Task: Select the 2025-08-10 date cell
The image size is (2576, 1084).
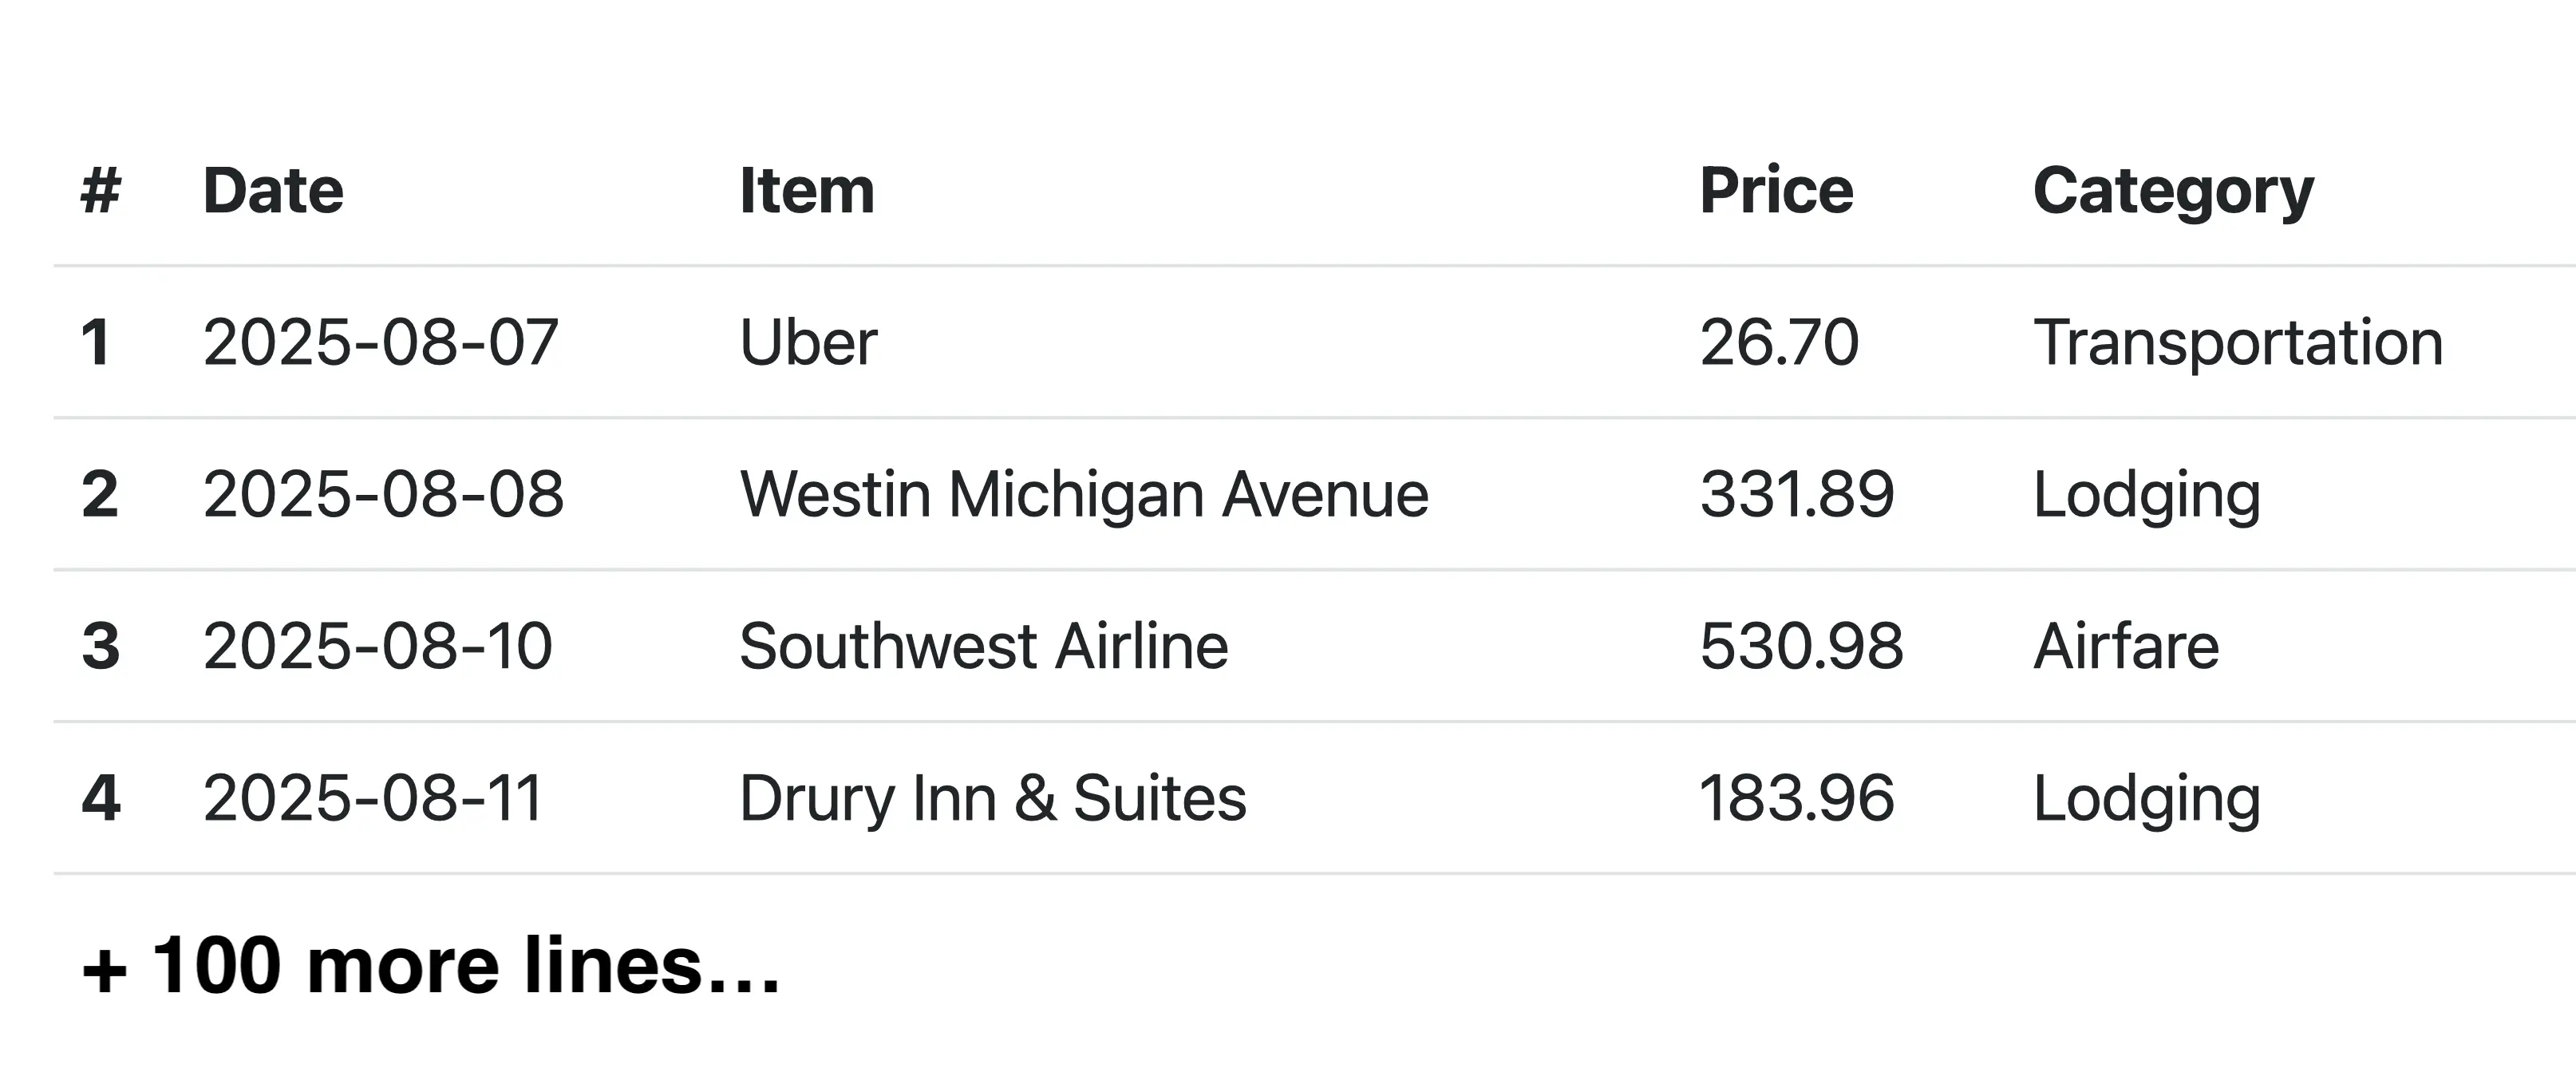Action: tap(377, 646)
